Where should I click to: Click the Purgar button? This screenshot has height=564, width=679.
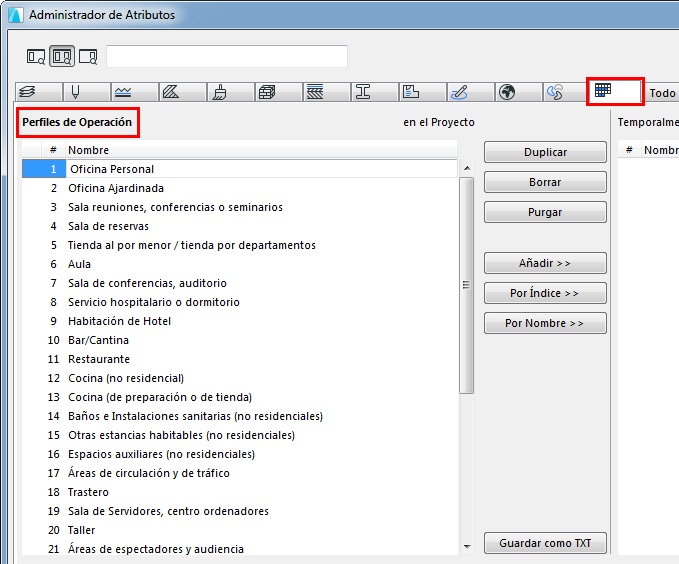pyautogui.click(x=545, y=212)
